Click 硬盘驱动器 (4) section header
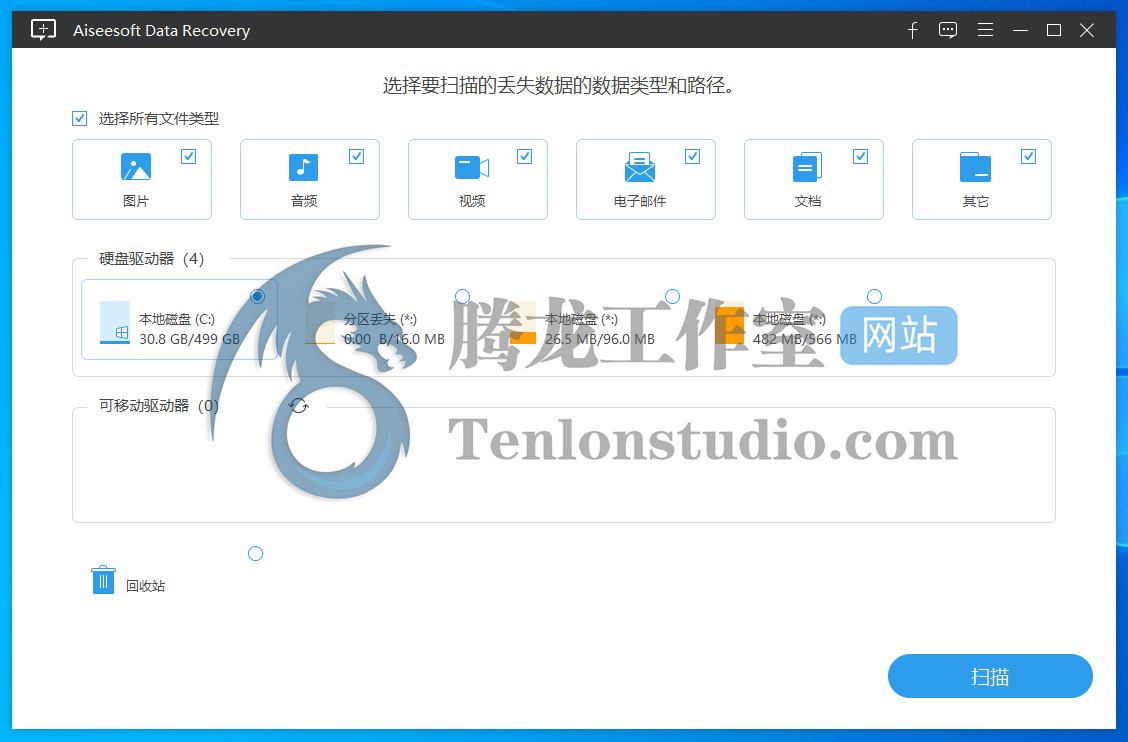1128x742 pixels. [x=151, y=258]
